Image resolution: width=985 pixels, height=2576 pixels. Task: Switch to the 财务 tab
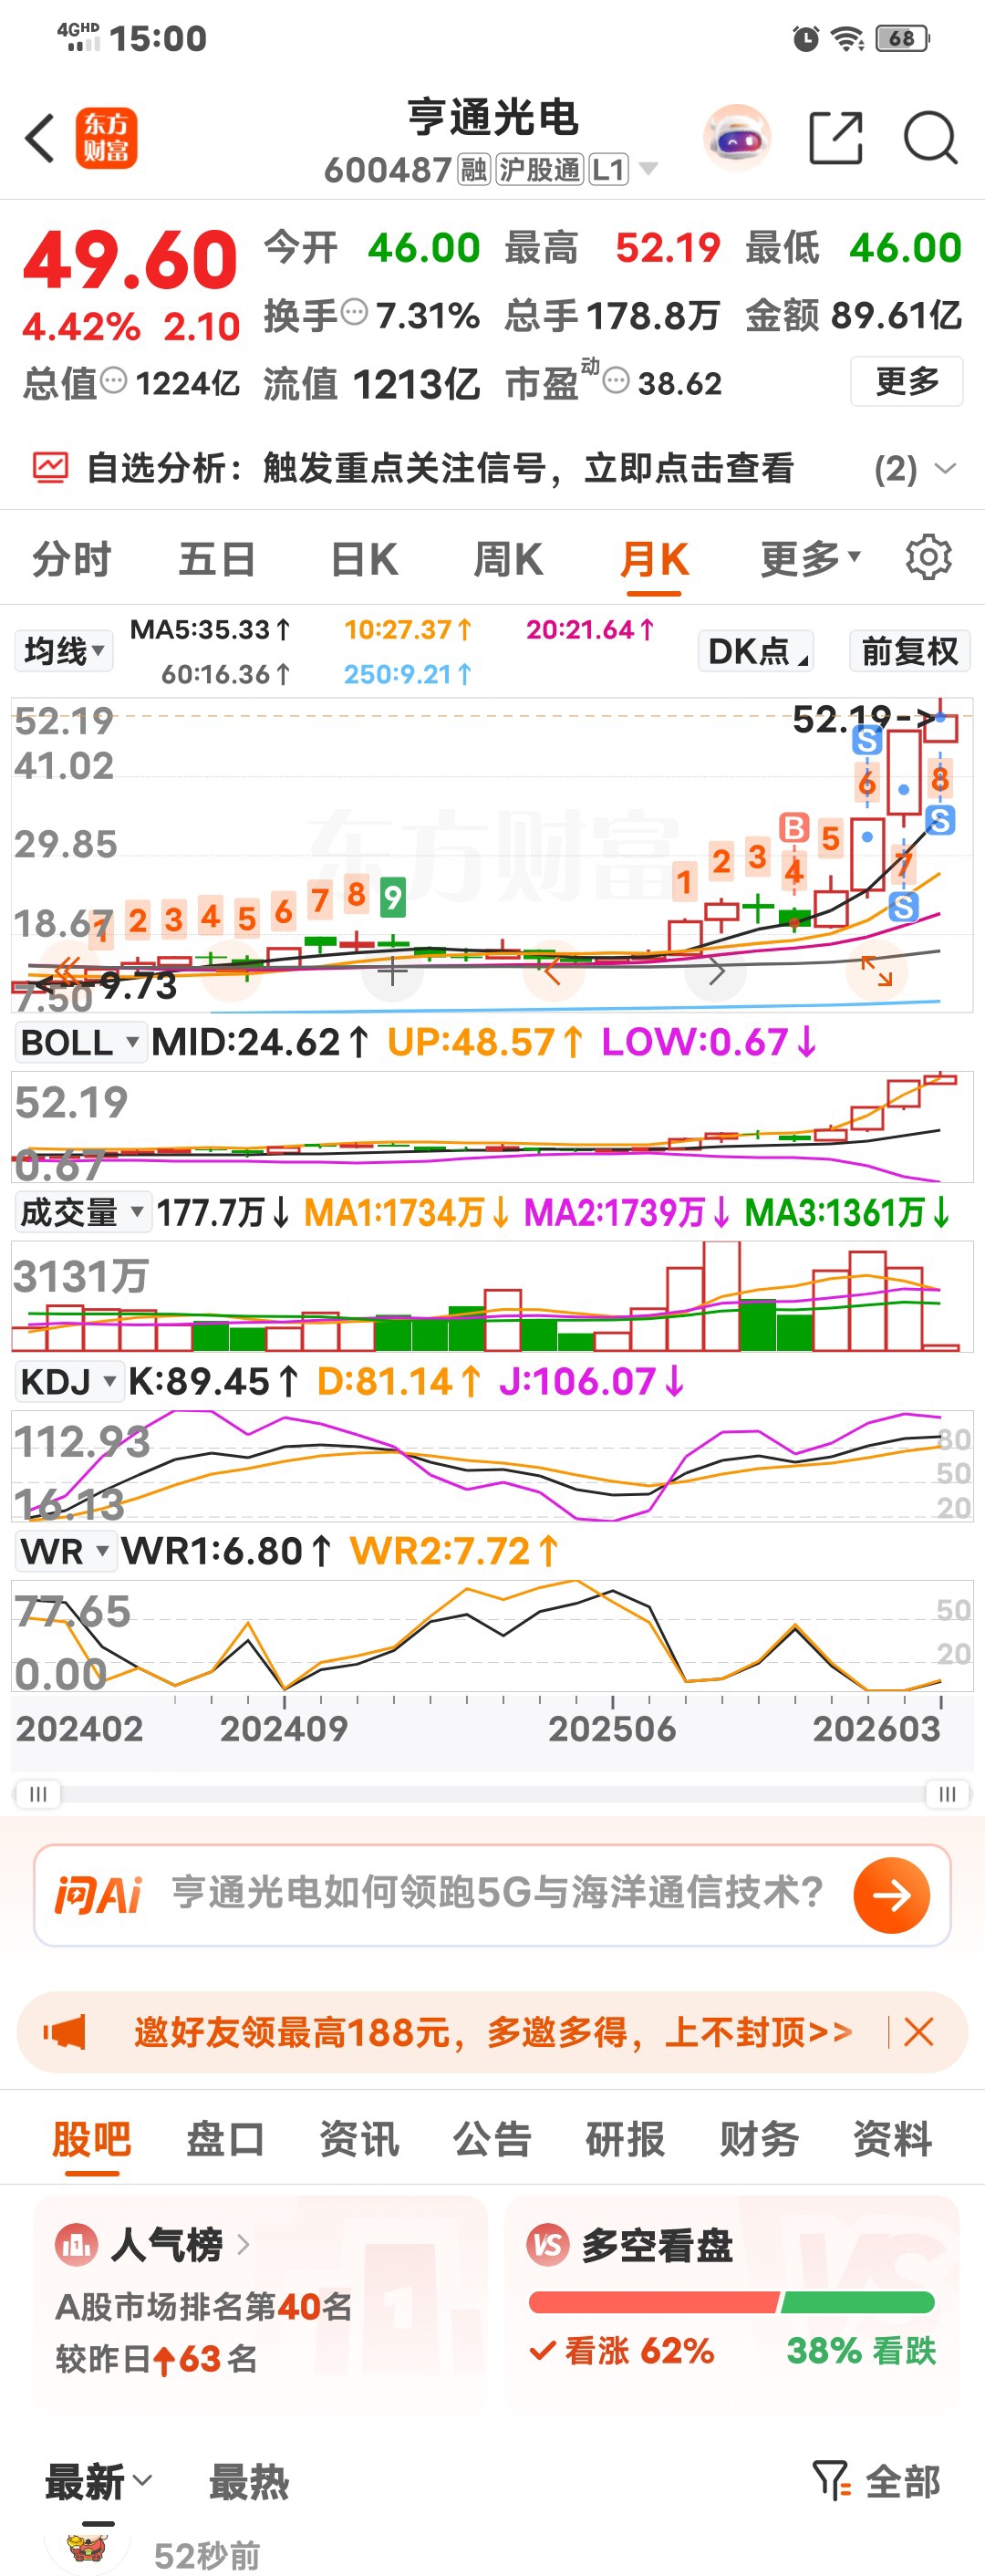[758, 2139]
